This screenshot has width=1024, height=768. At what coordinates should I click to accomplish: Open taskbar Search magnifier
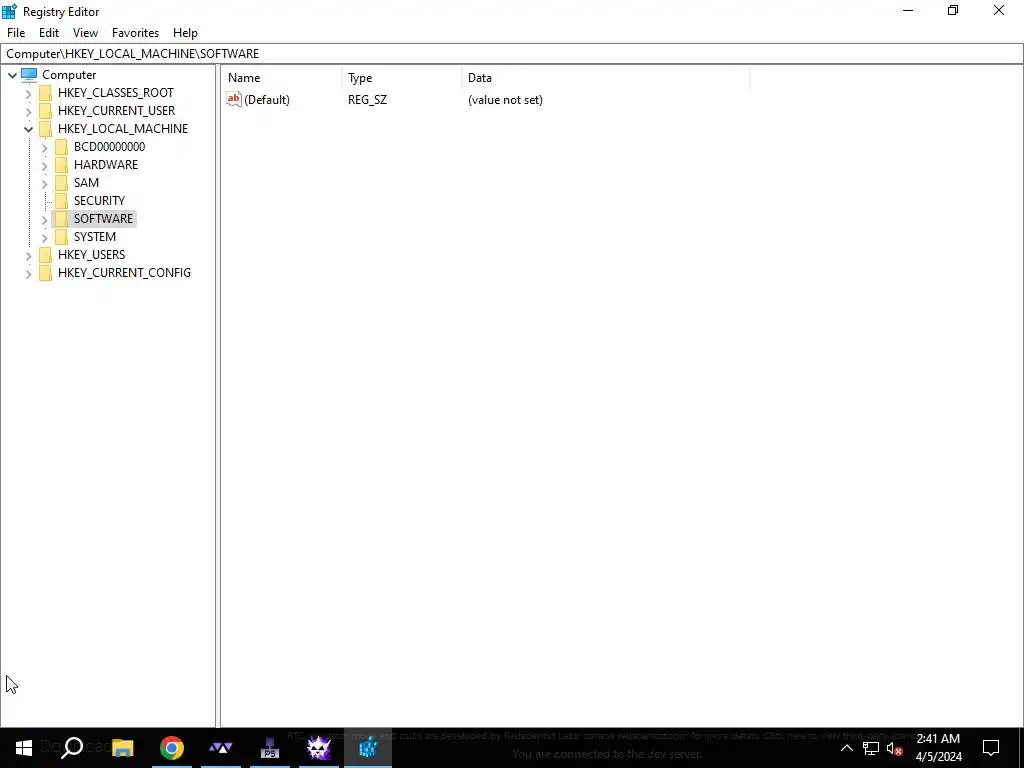click(72, 748)
